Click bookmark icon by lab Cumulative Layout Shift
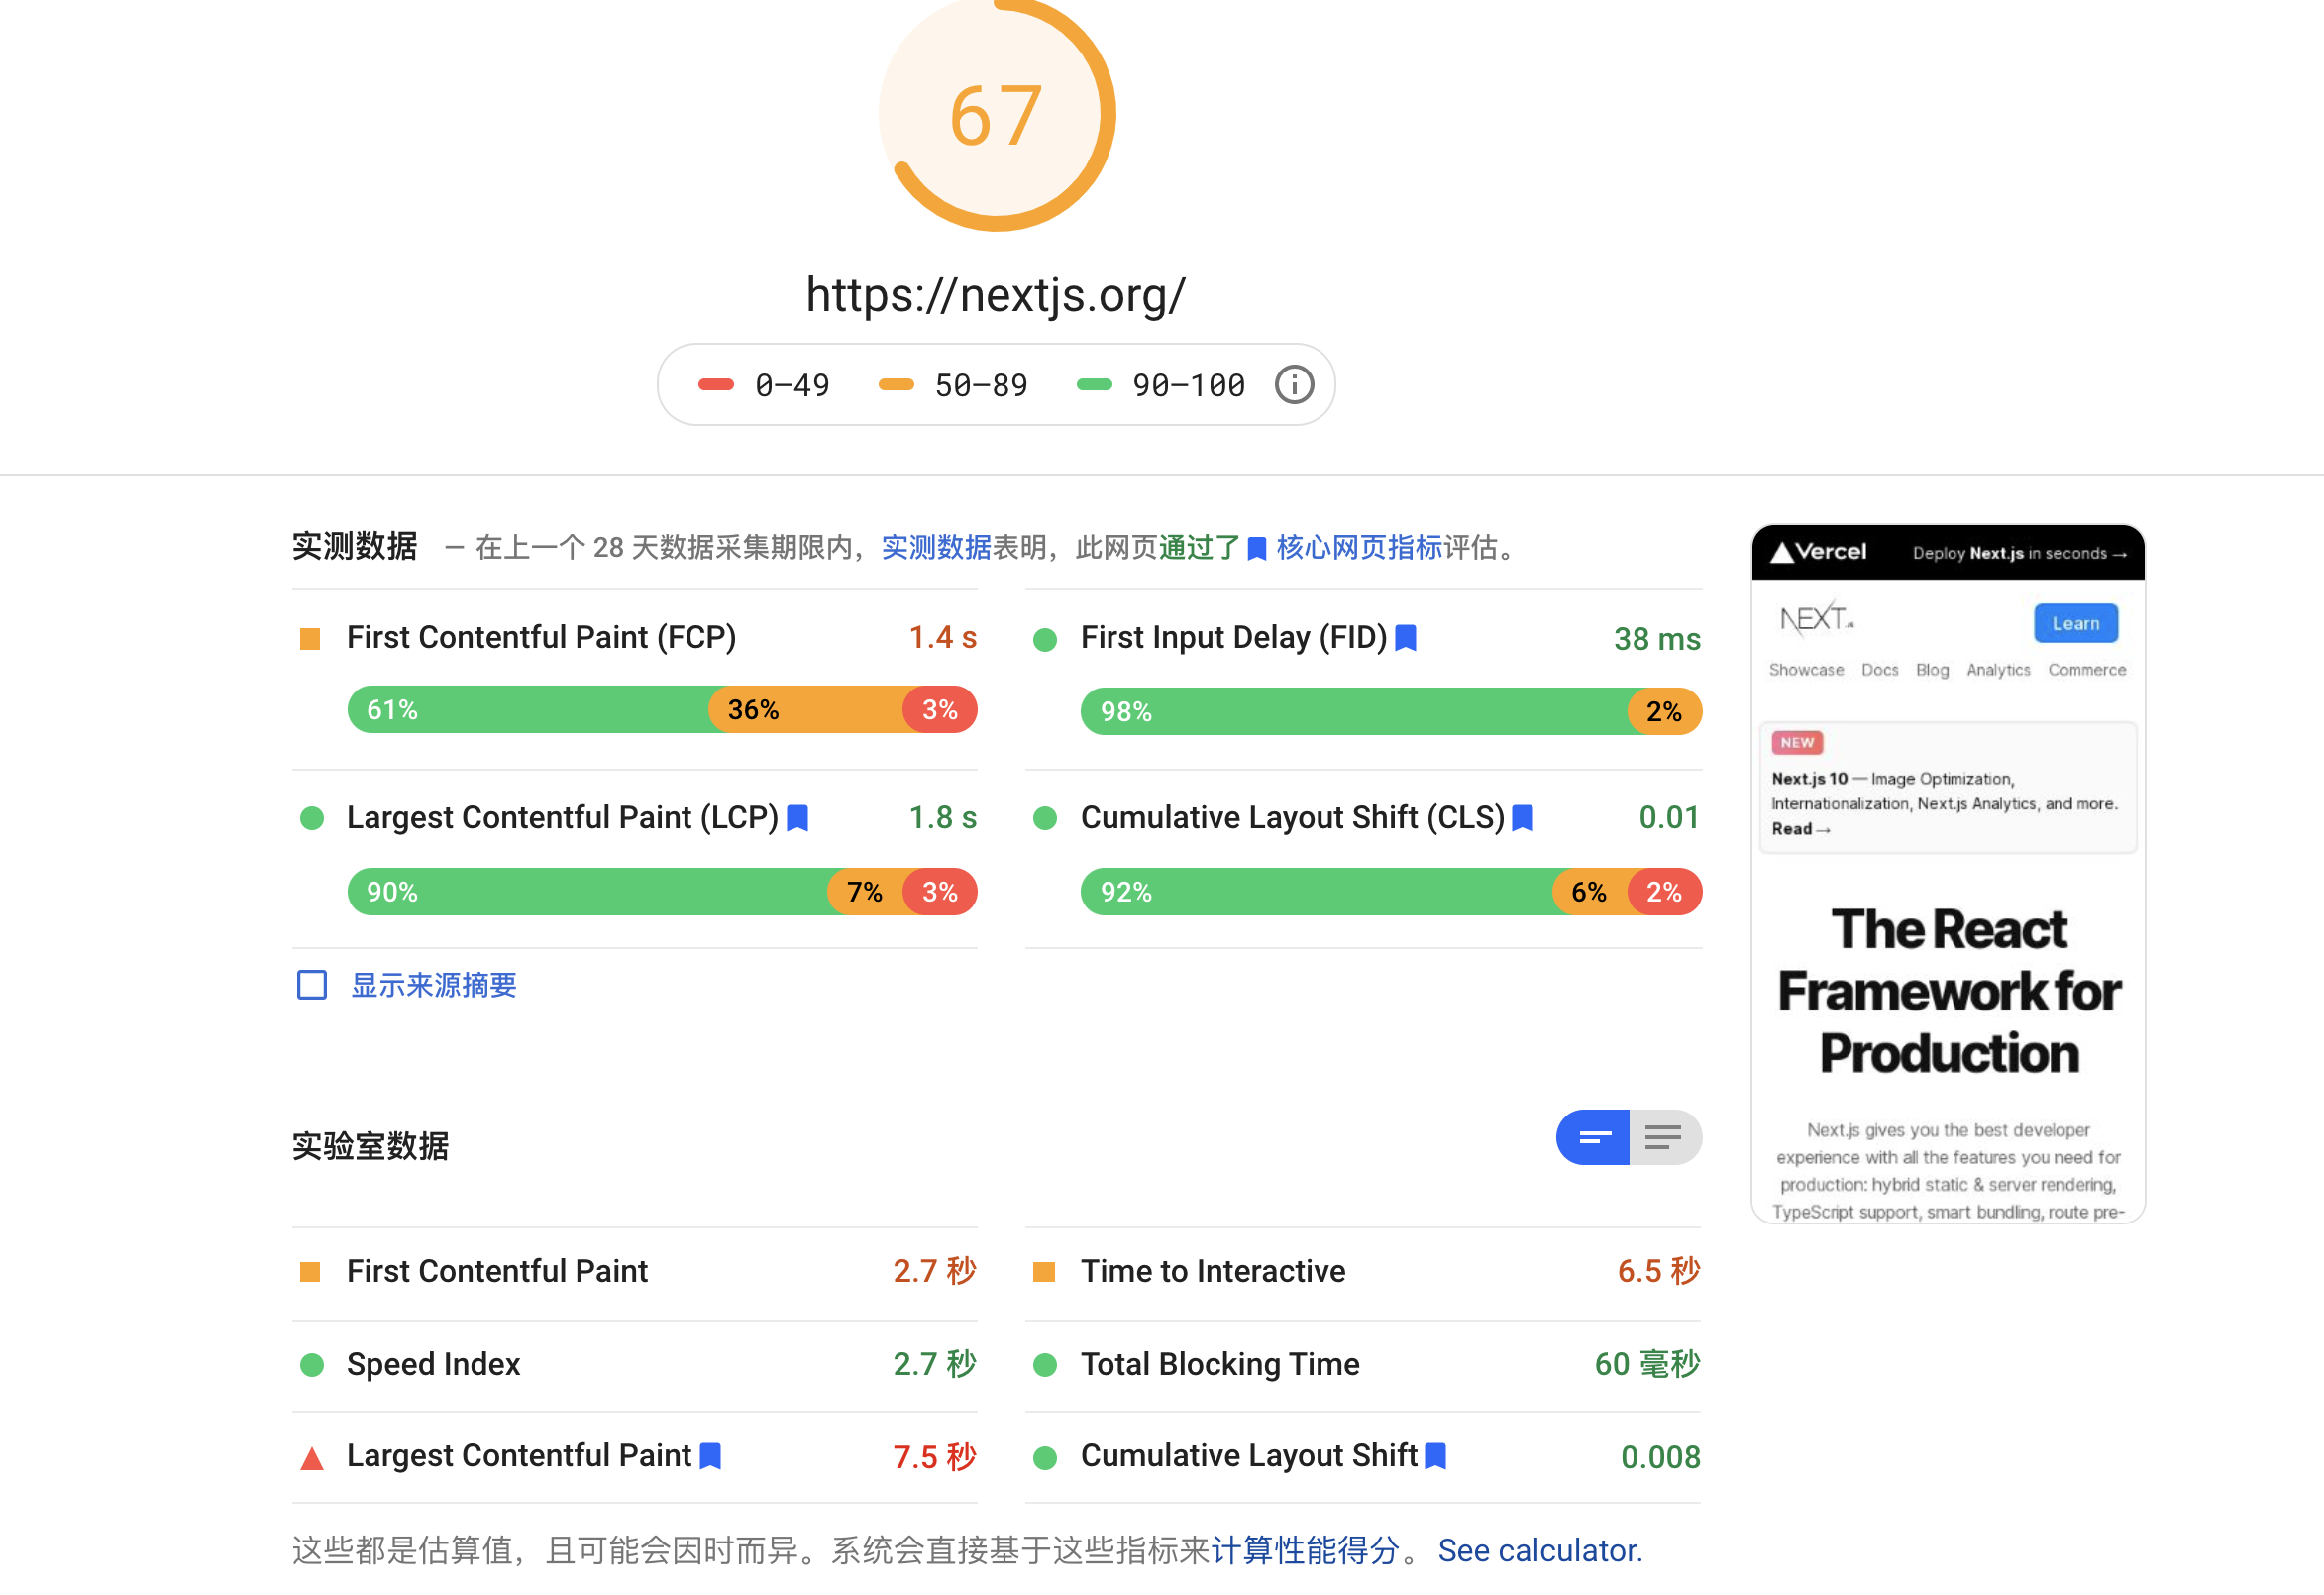This screenshot has width=2324, height=1595. (1435, 1456)
